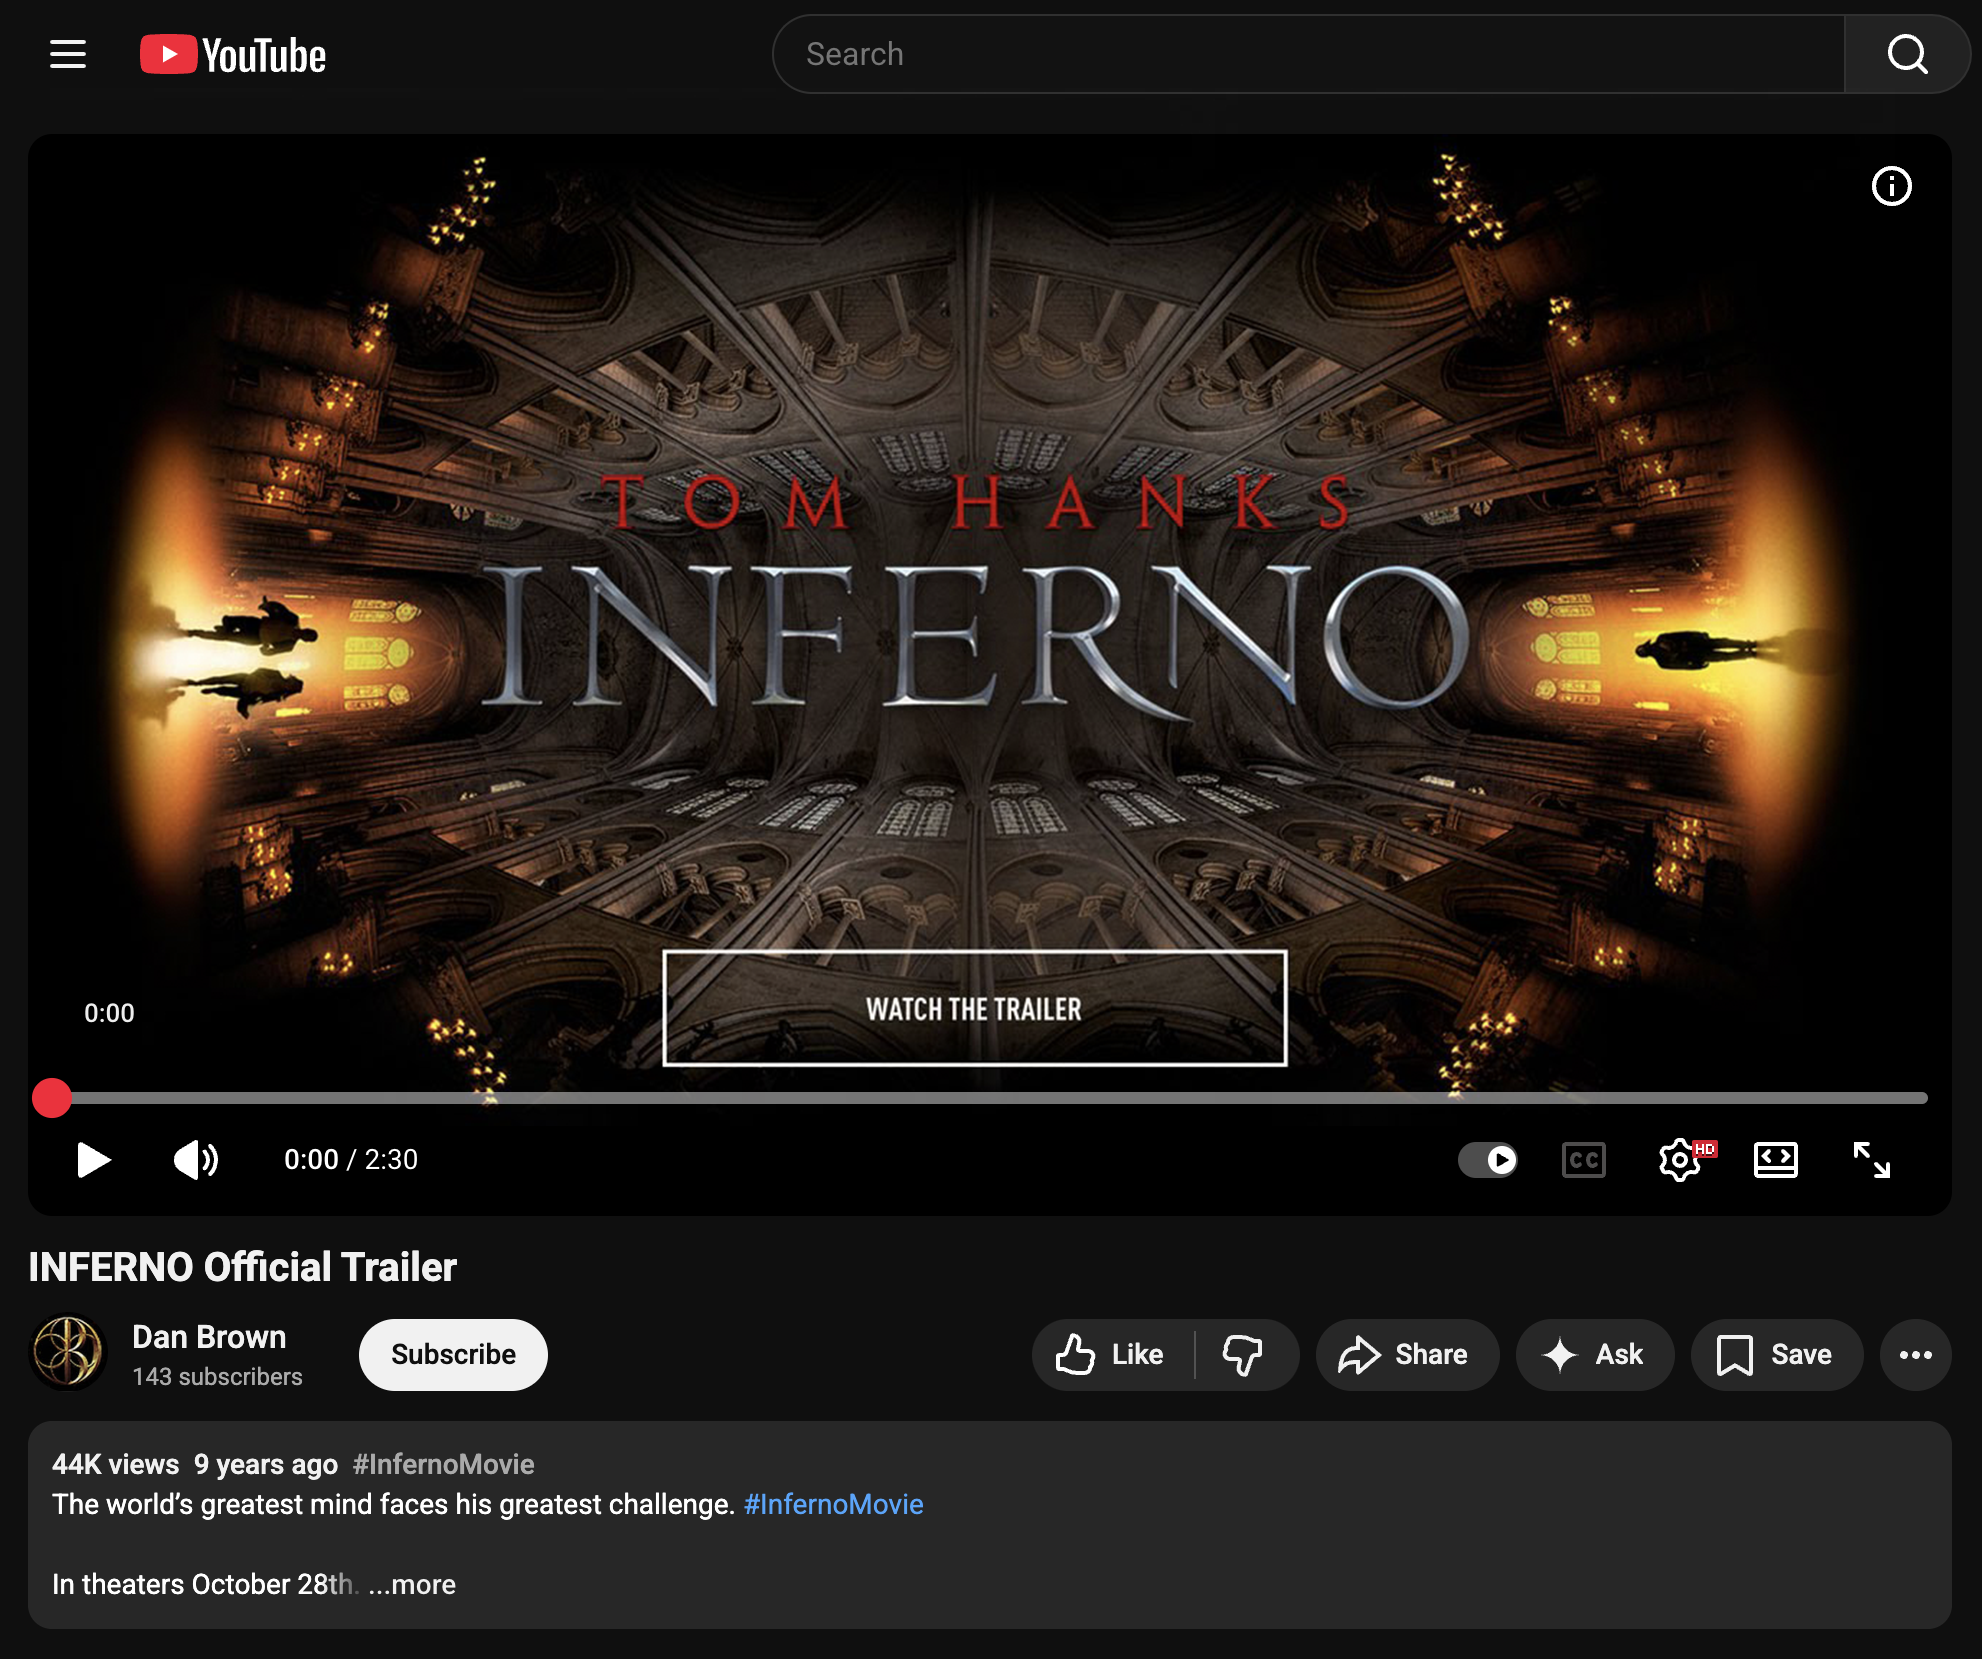Open the more actions ellipsis menu
1982x1659 pixels.
(1916, 1354)
